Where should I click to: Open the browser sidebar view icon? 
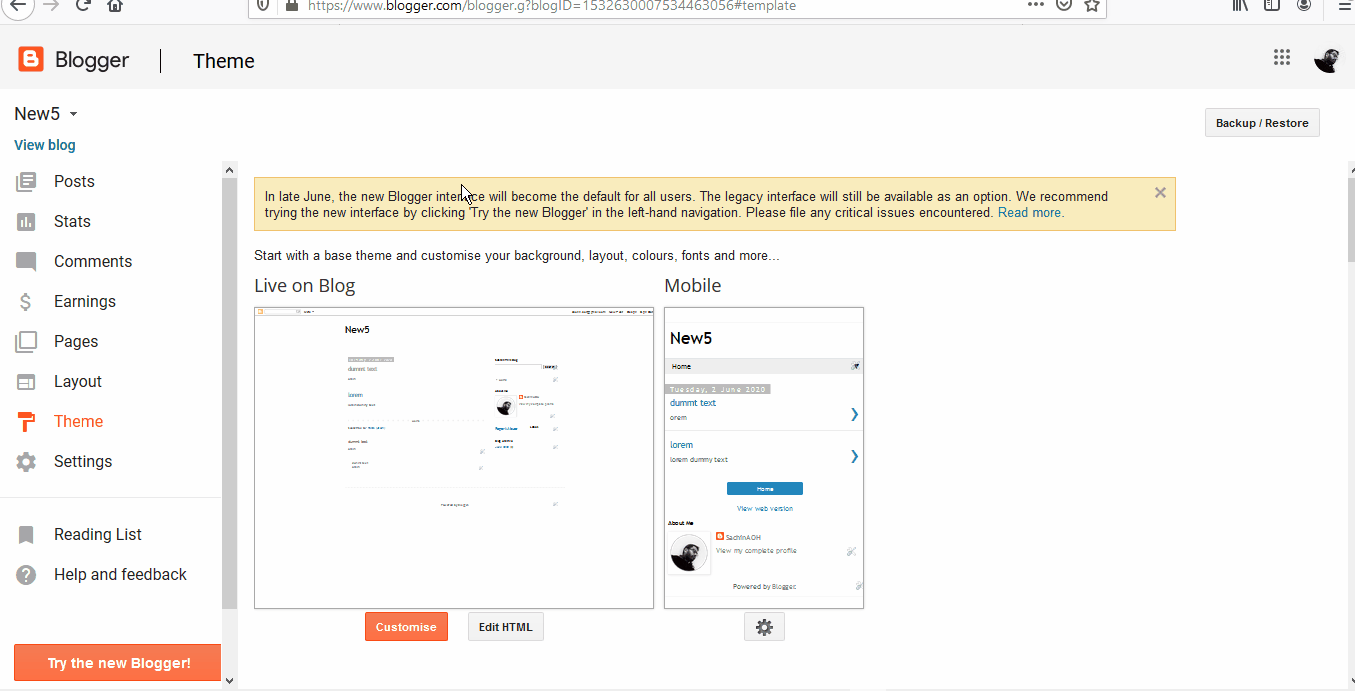(1271, 5)
